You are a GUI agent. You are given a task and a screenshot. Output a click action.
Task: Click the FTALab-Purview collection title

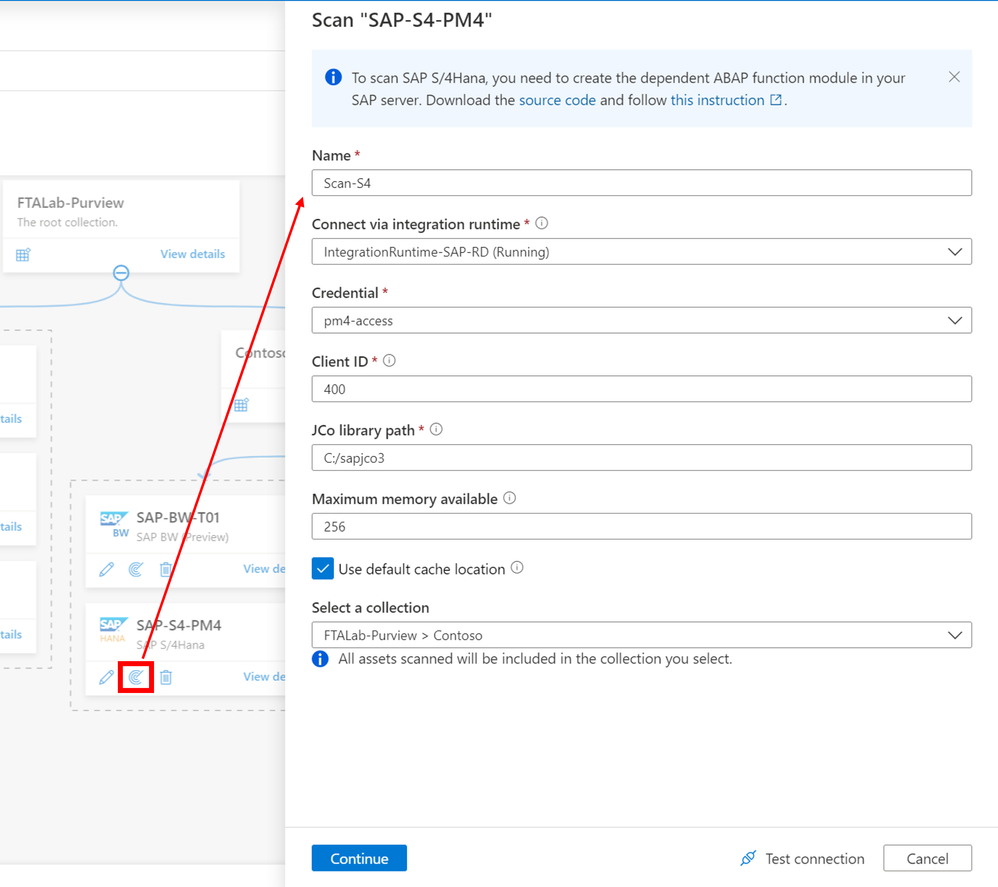71,202
